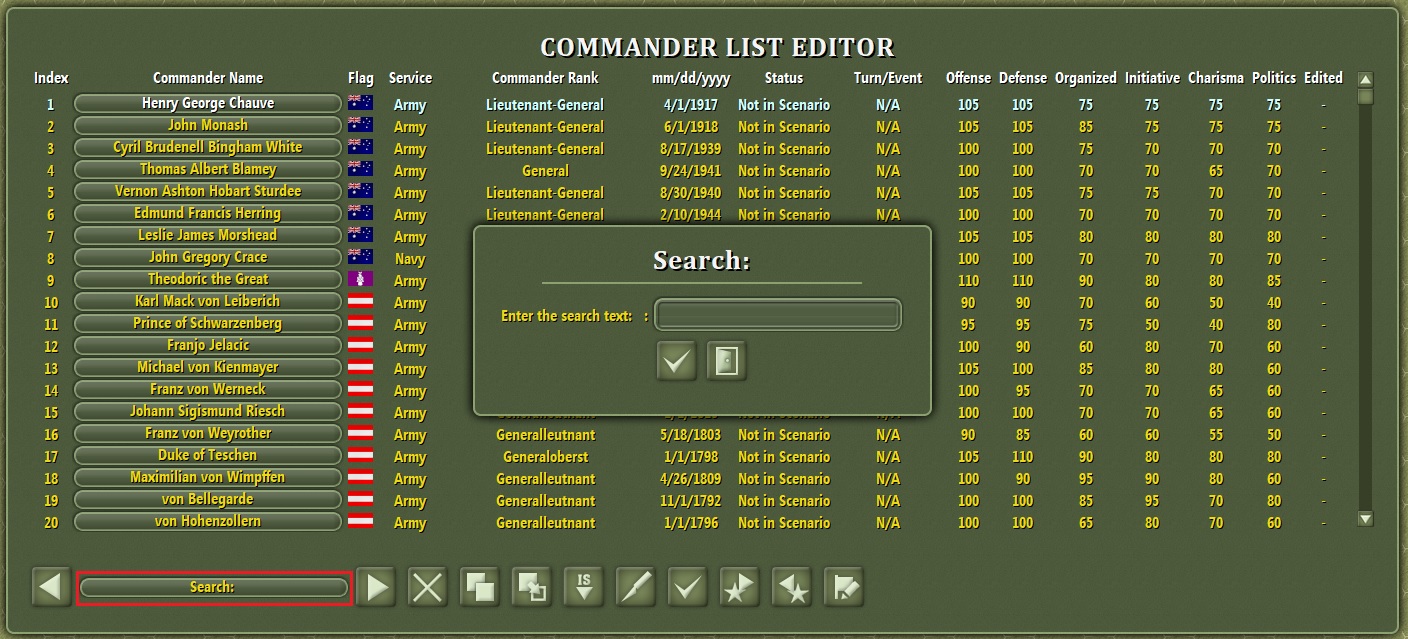Click the list scrollbar thumb

pyautogui.click(x=1365, y=97)
